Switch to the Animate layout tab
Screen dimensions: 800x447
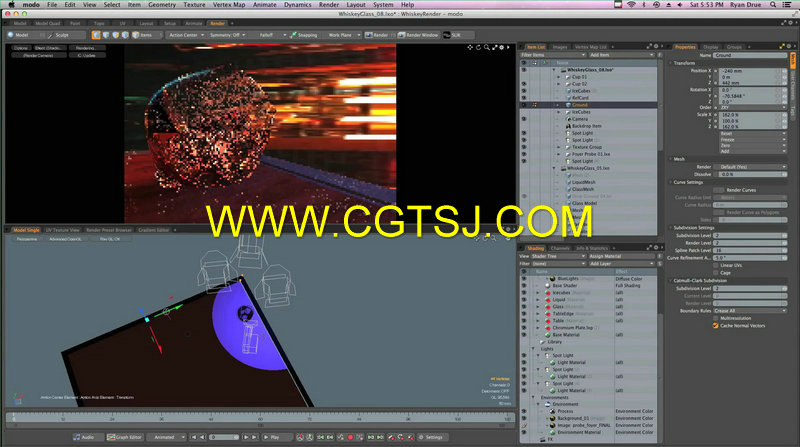click(x=193, y=23)
